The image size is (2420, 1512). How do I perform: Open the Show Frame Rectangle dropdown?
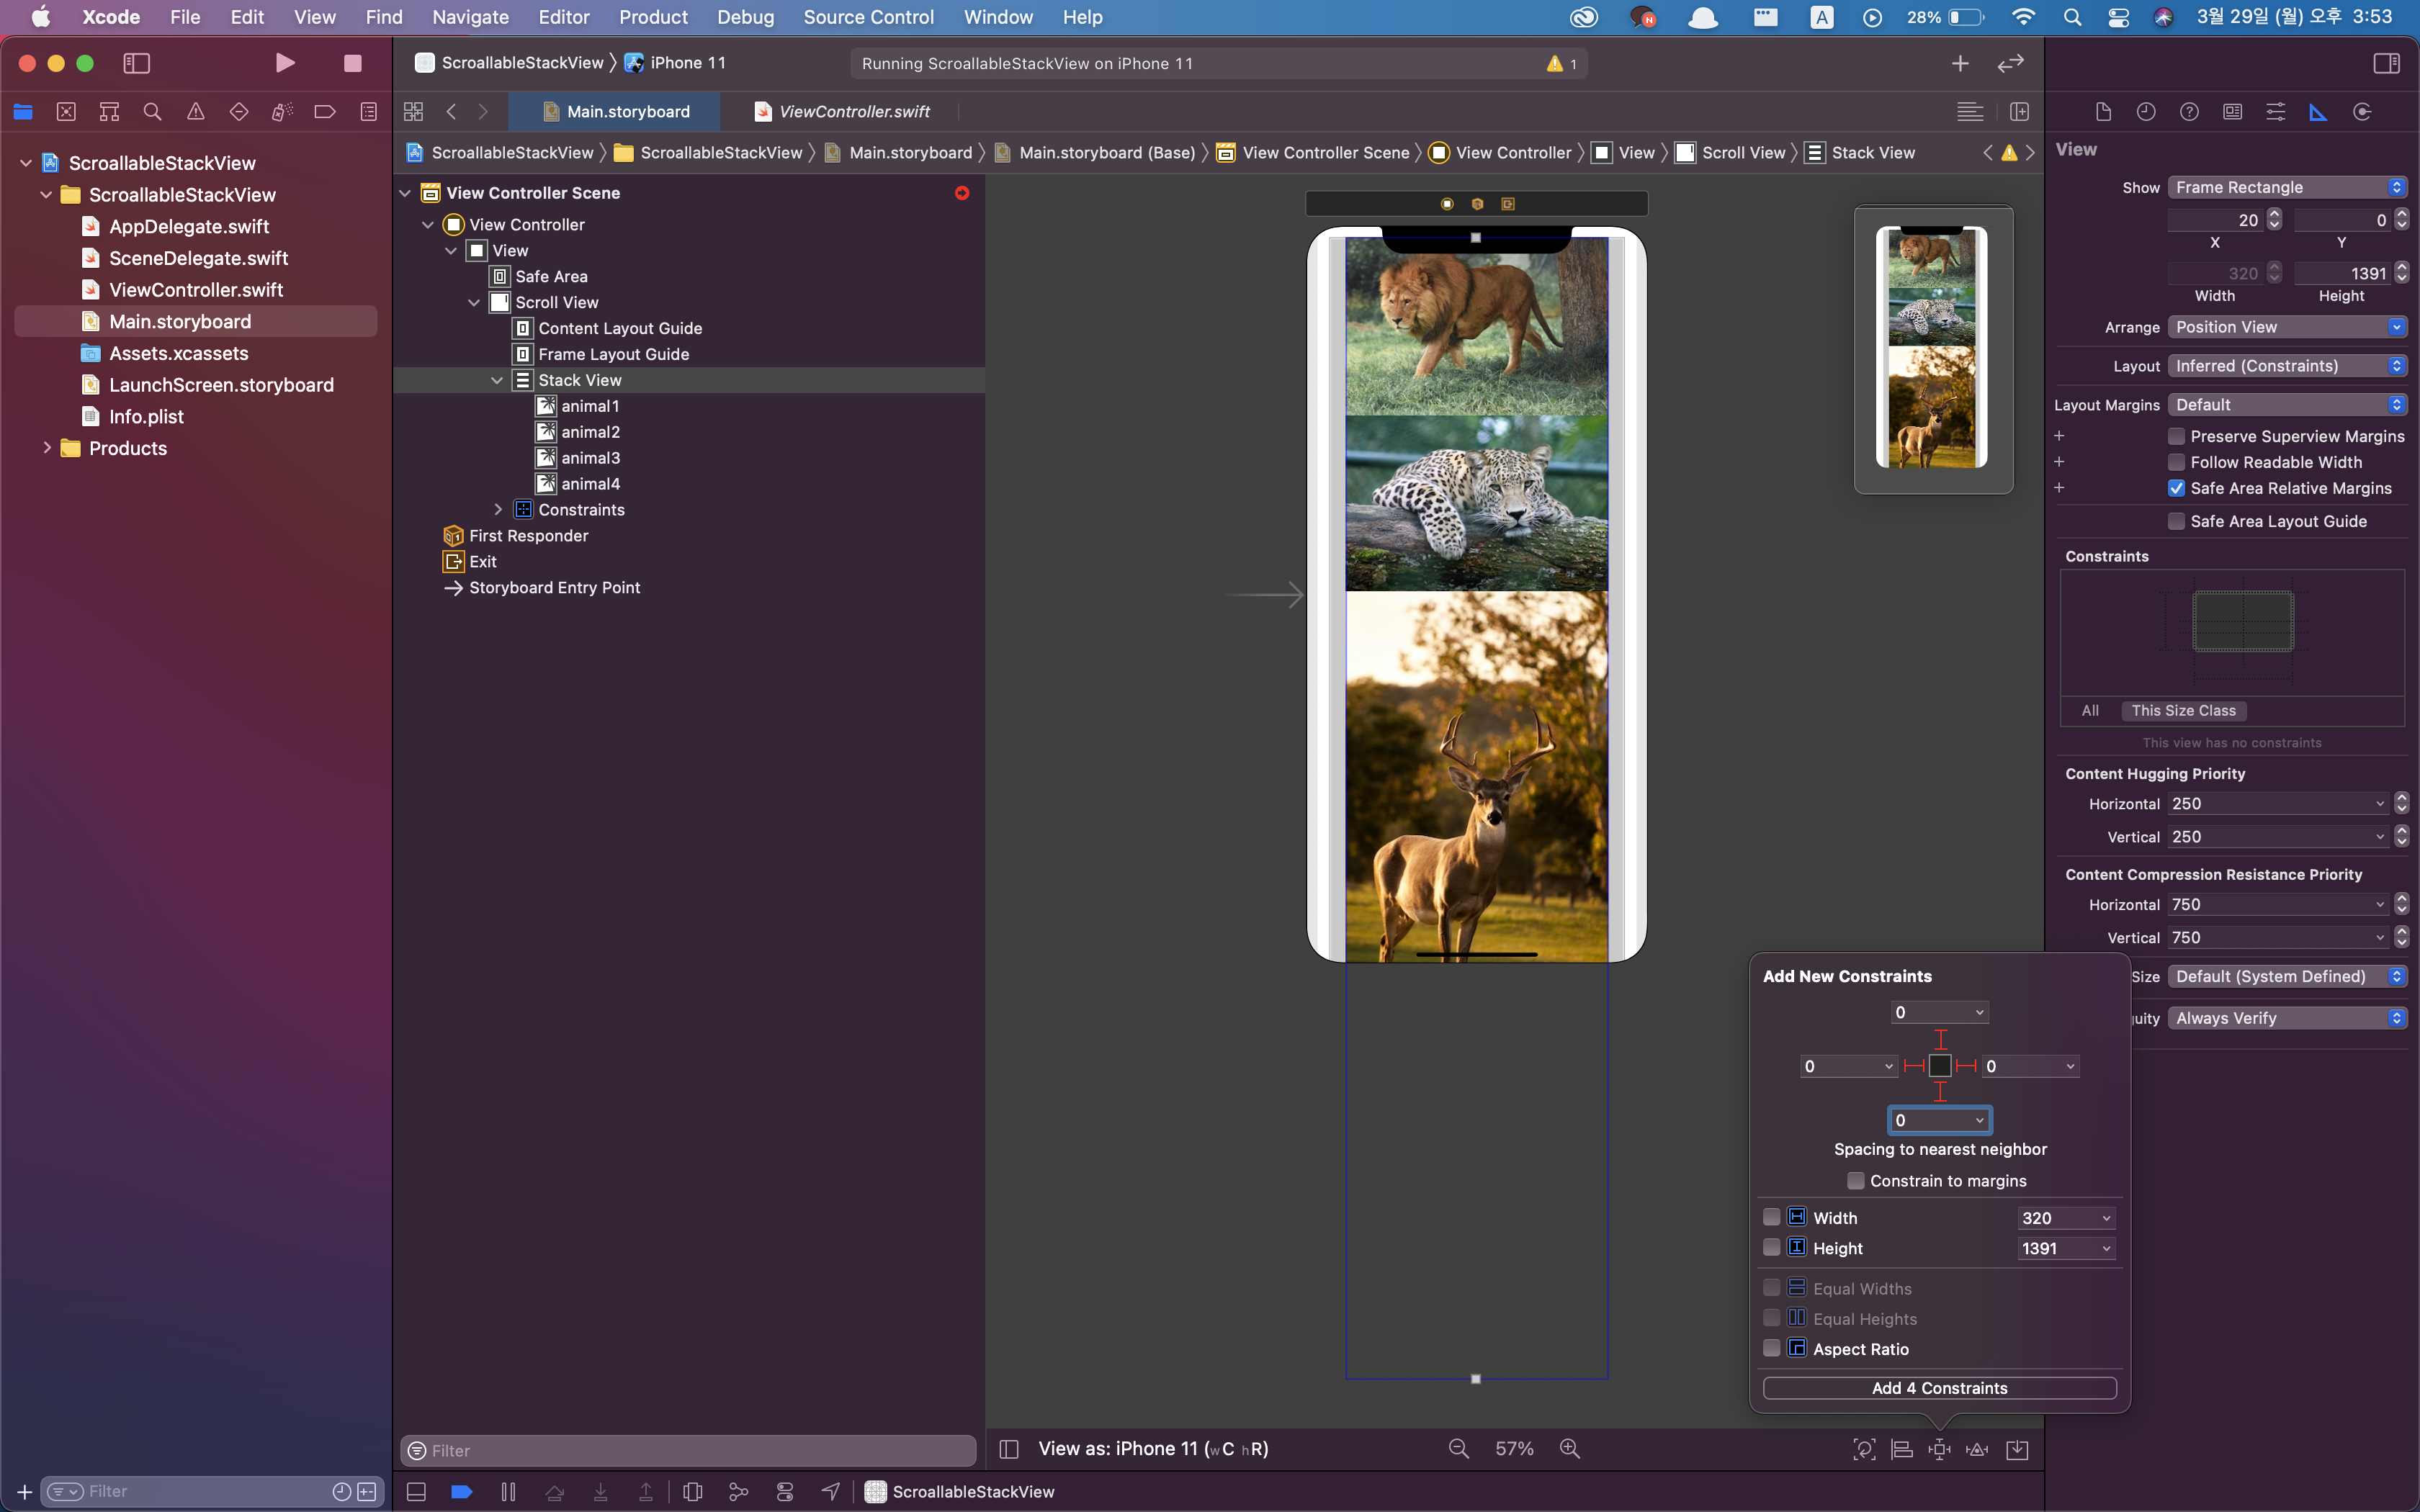point(2286,187)
